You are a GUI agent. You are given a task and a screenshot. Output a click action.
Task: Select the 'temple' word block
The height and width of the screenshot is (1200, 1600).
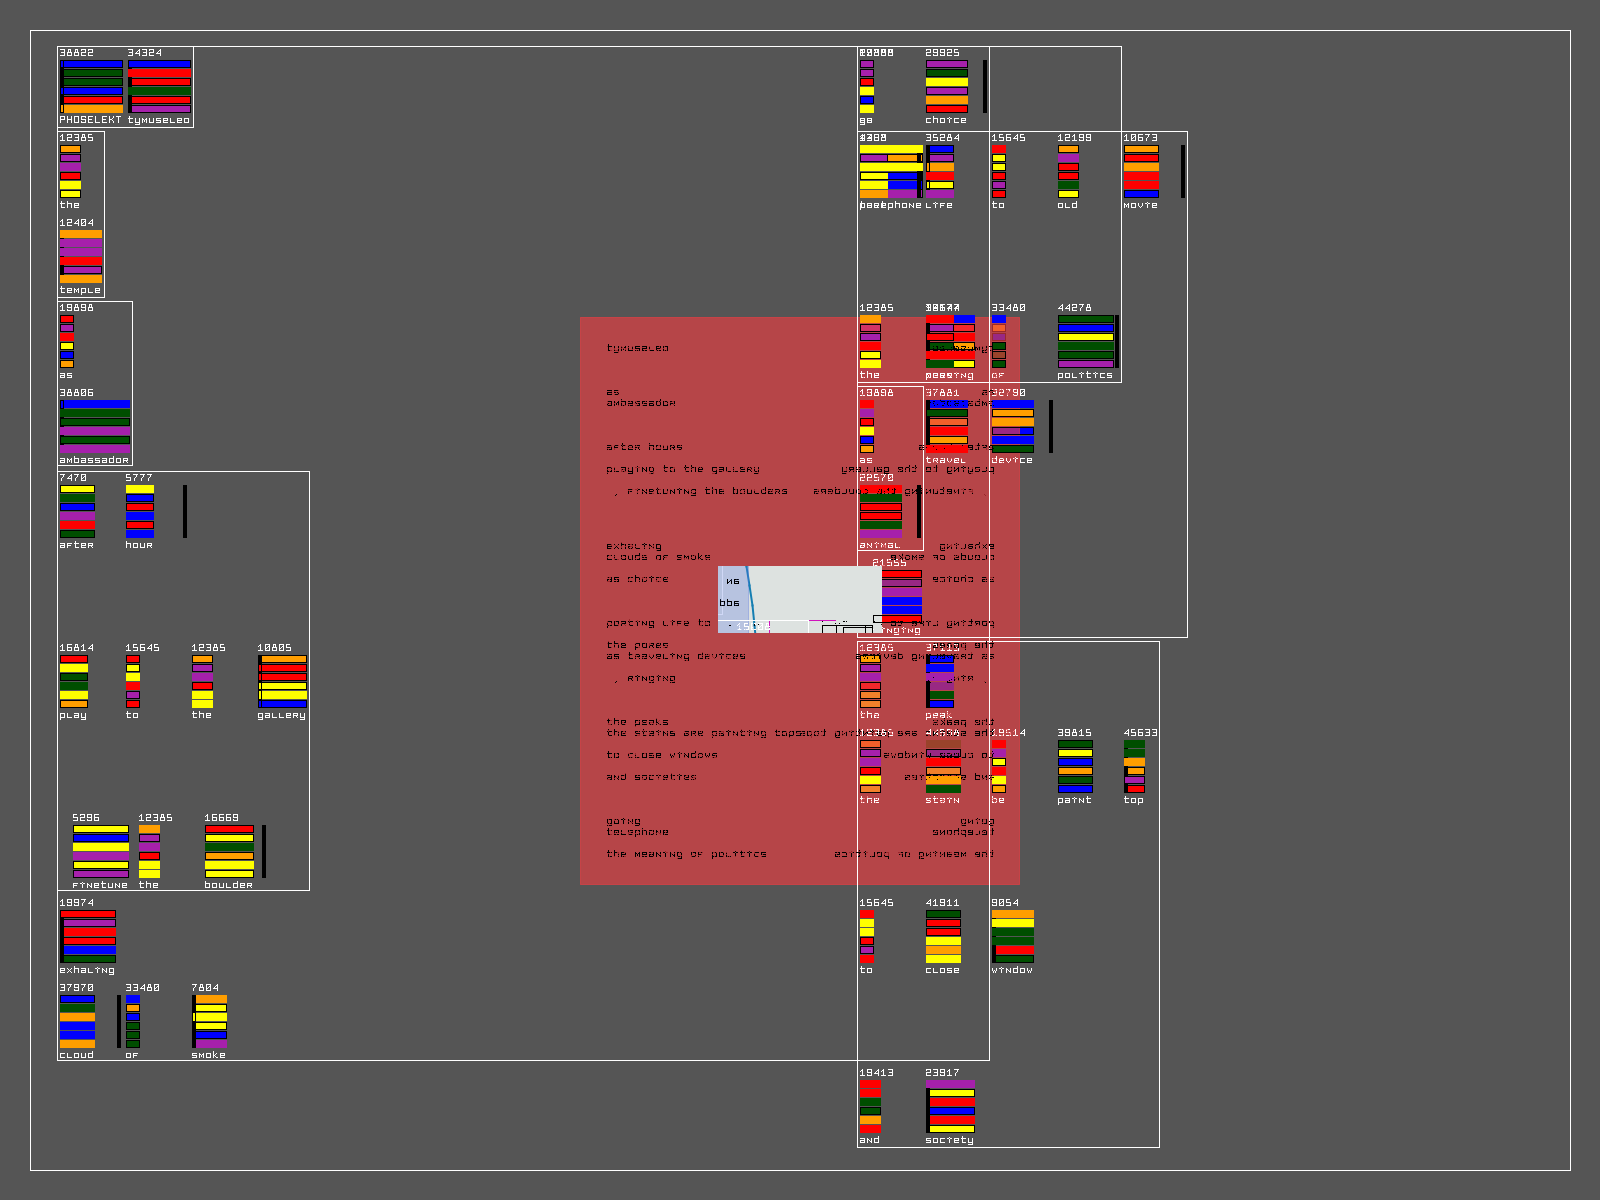pyautogui.click(x=80, y=257)
